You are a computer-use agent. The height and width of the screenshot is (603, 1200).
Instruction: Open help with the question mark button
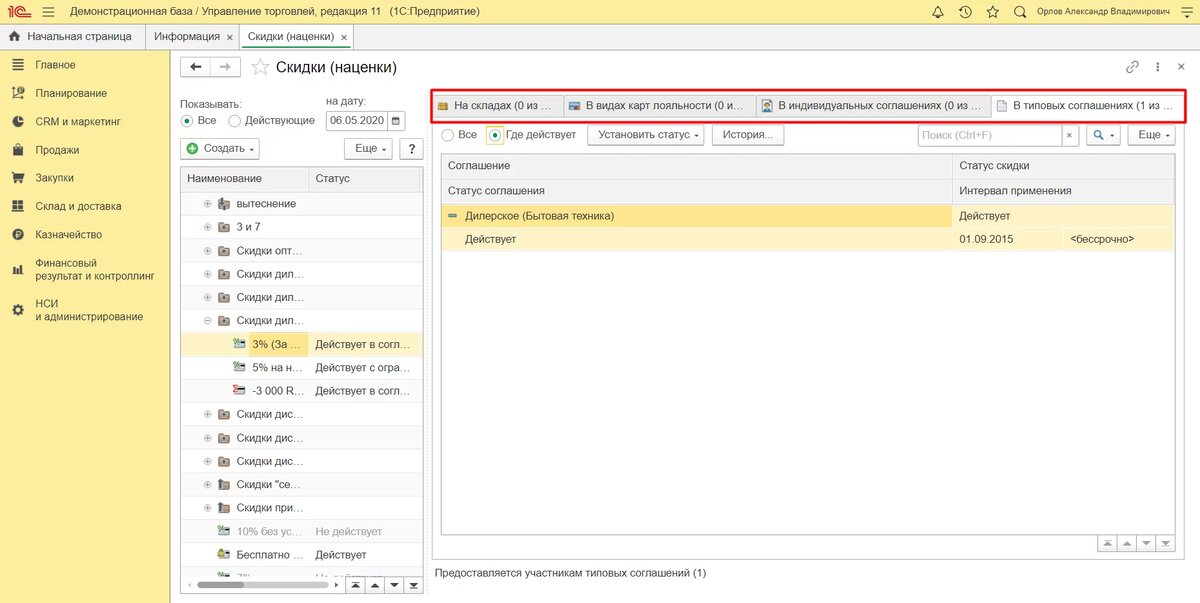click(x=410, y=148)
